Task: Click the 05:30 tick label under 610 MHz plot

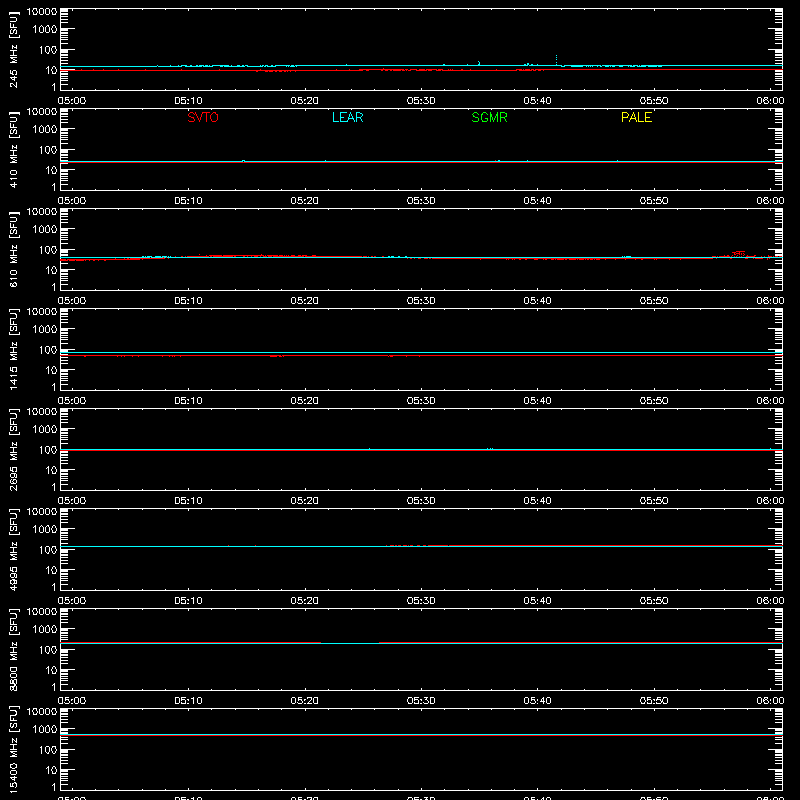Action: click(x=421, y=301)
